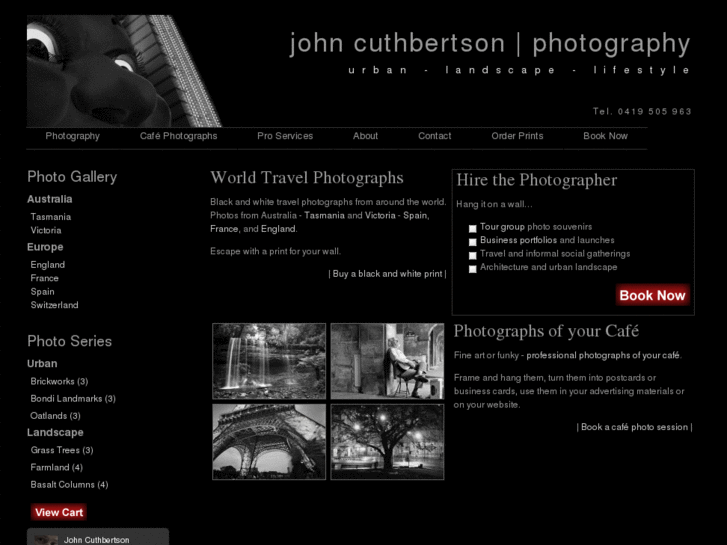The height and width of the screenshot is (545, 727).
Task: Open Café Photographs in navigation bar
Action: (x=179, y=136)
